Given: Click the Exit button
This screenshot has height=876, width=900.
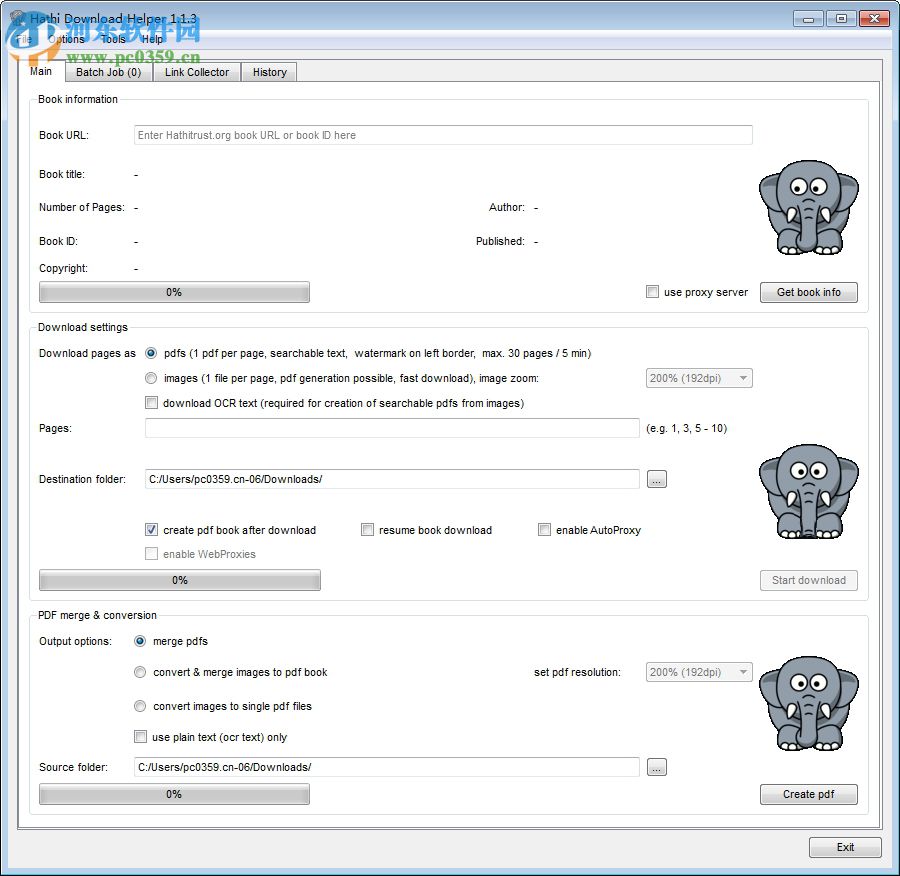Looking at the screenshot, I should point(845,847).
